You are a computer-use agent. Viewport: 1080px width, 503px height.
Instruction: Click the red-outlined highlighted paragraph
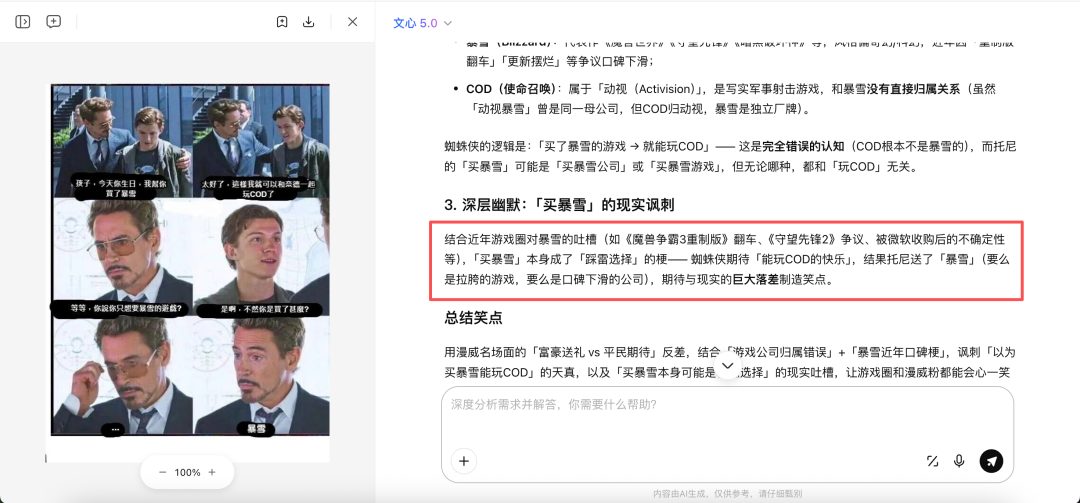[x=726, y=260]
